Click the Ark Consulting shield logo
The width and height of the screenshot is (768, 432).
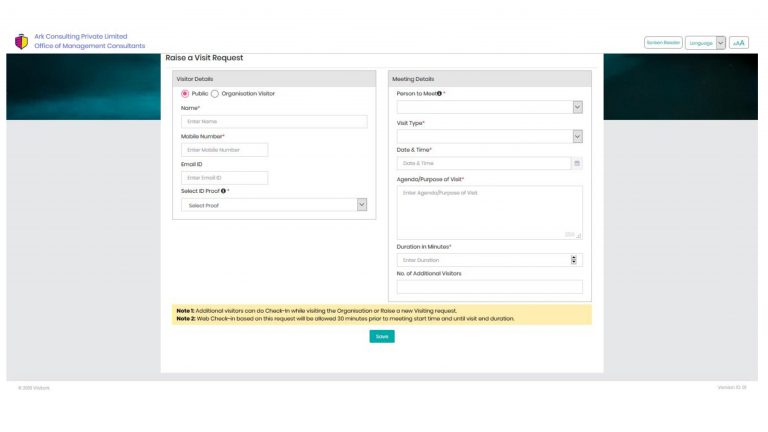click(x=22, y=42)
